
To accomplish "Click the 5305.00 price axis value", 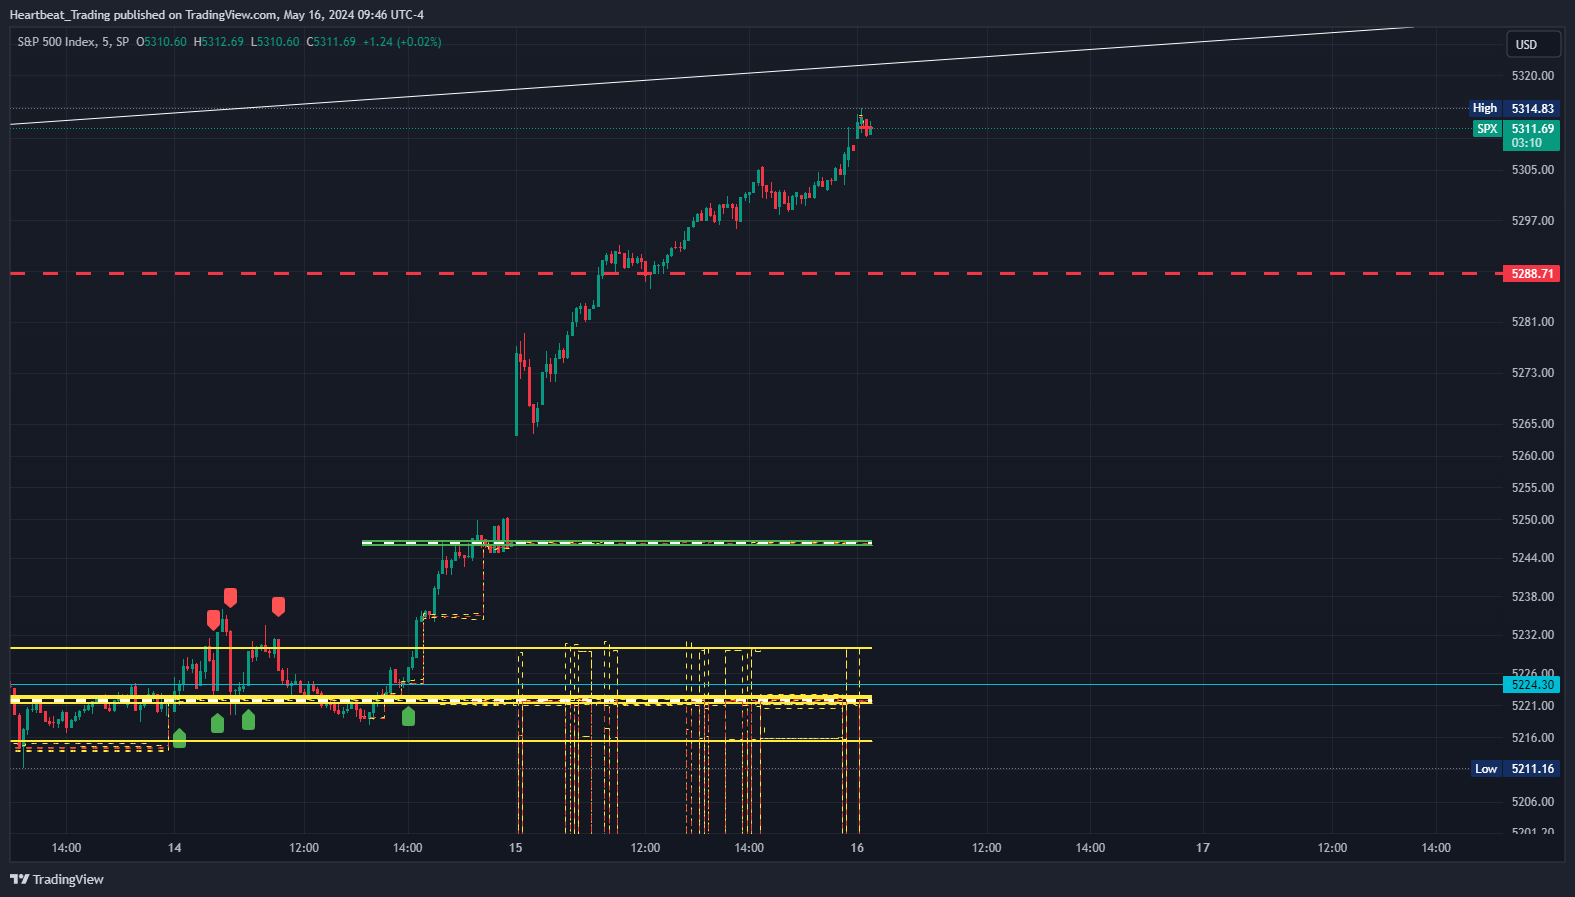I will coord(1532,170).
